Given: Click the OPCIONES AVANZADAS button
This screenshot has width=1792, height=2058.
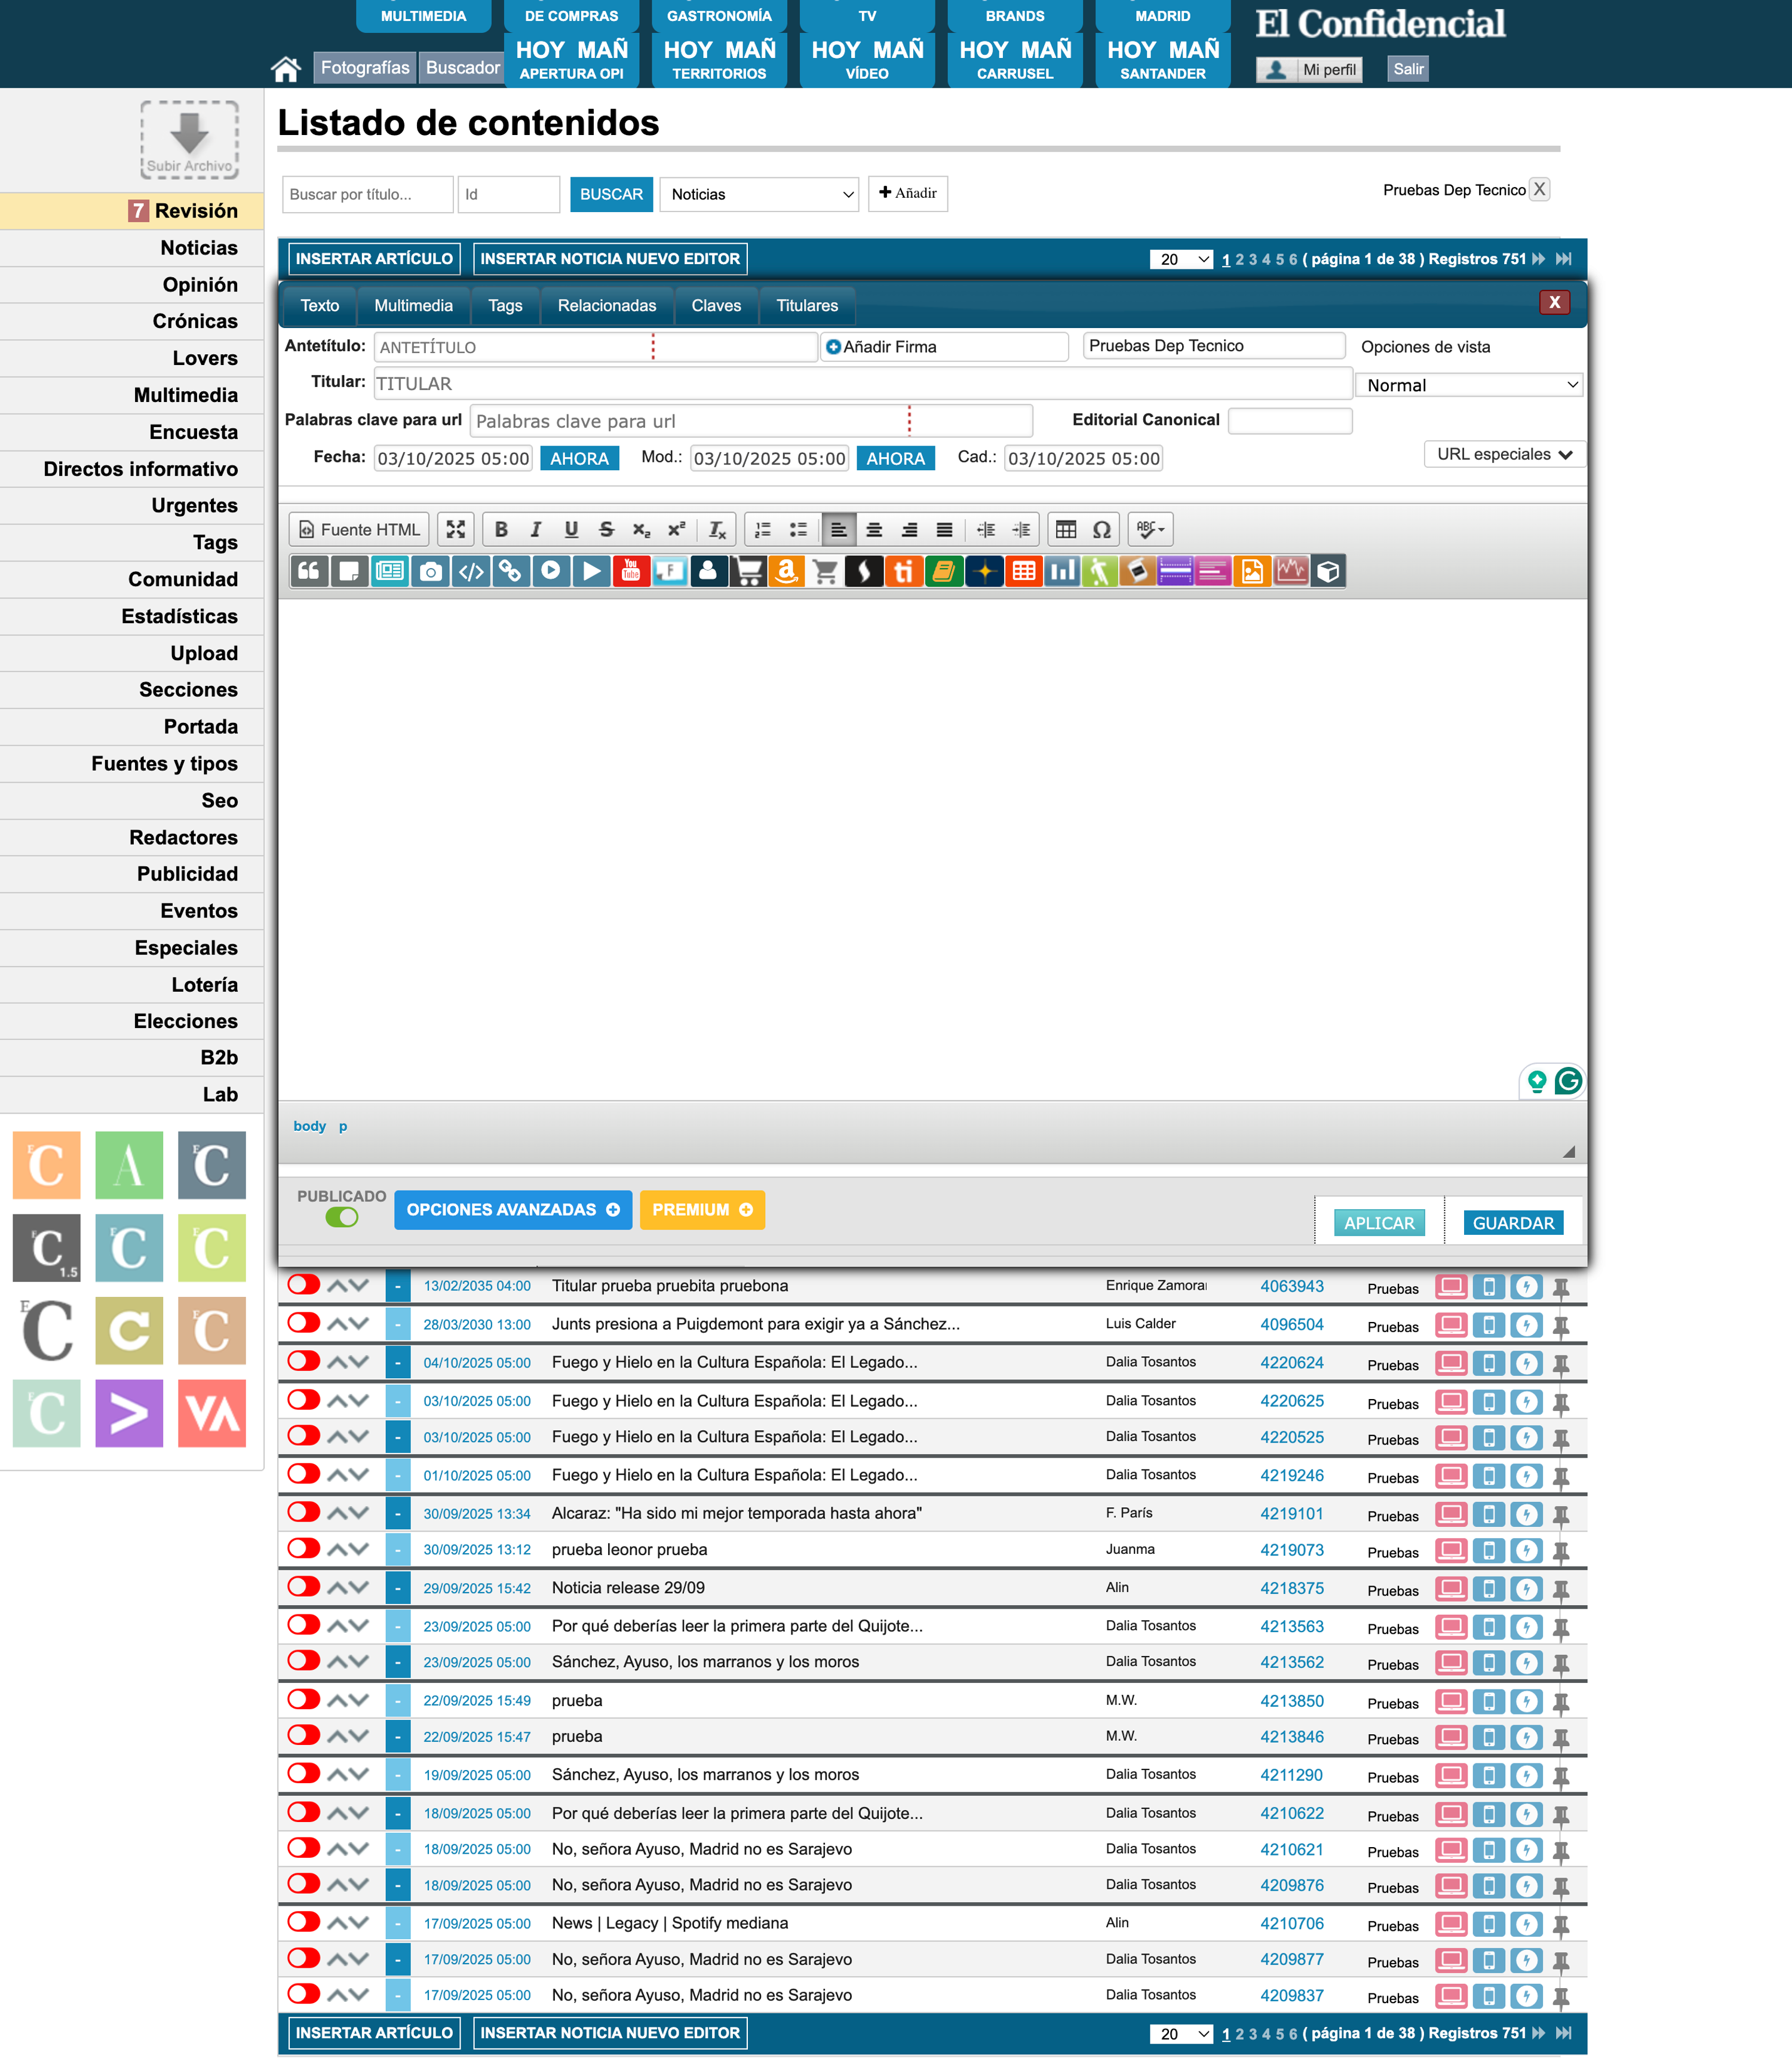Looking at the screenshot, I should [x=512, y=1210].
